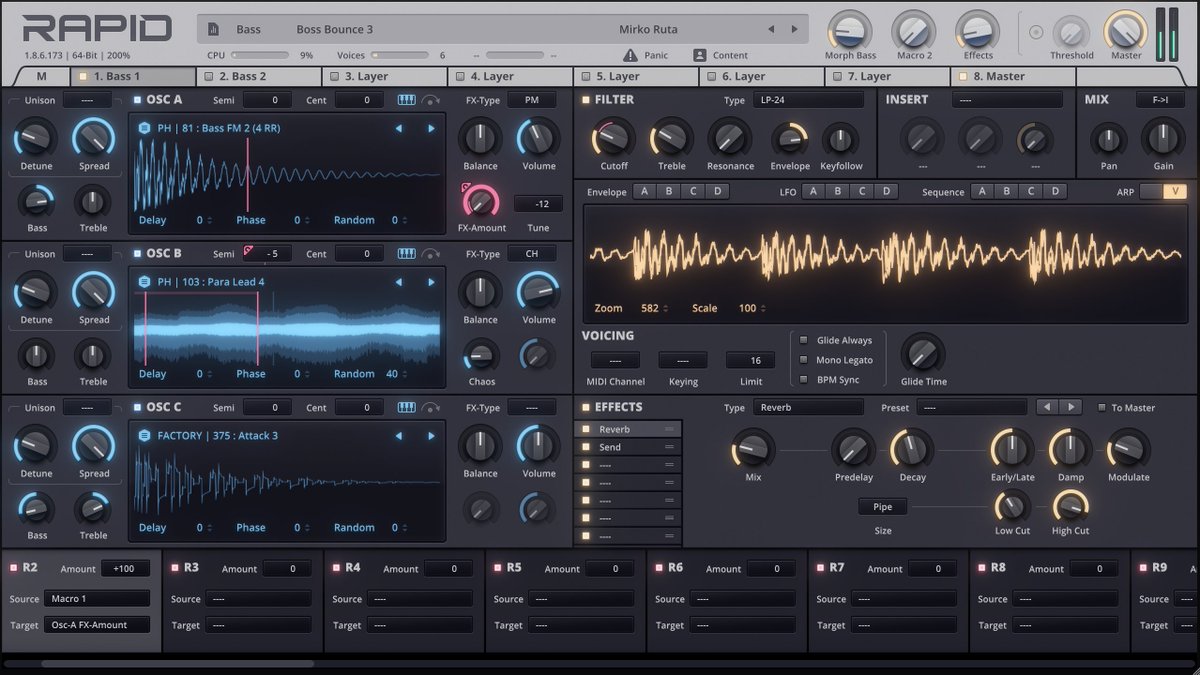The image size is (1200, 675).
Task: Switch to the 2. Bass 2 layer tab
Action: pyautogui.click(x=259, y=76)
